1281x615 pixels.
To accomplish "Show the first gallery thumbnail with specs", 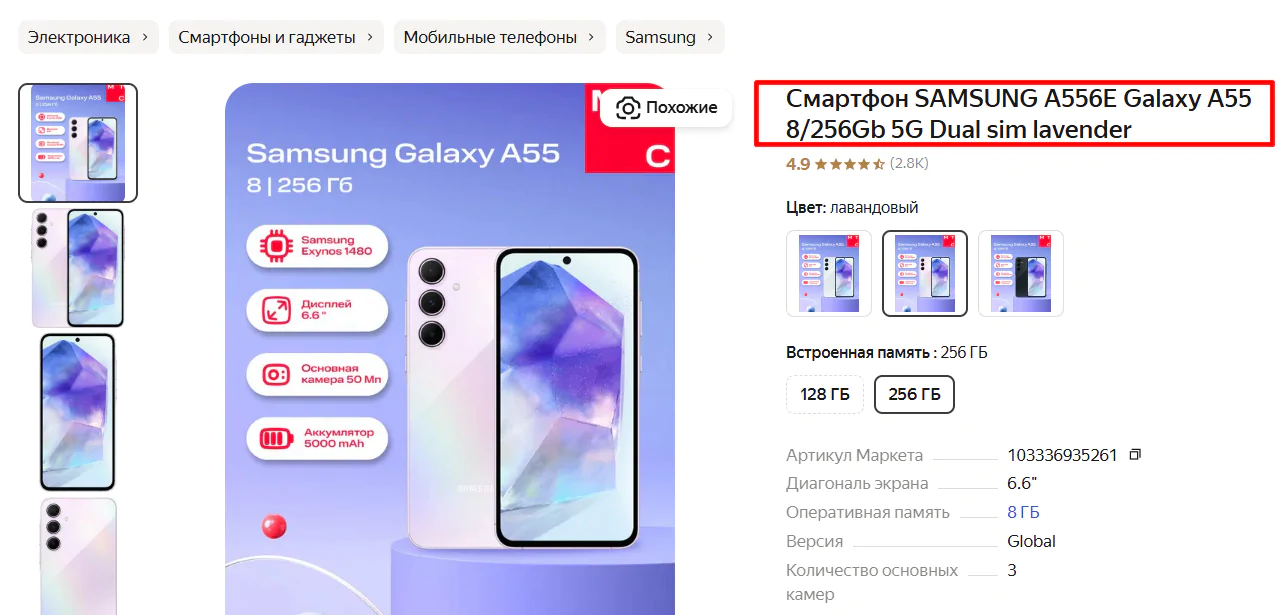I will pyautogui.click(x=79, y=143).
